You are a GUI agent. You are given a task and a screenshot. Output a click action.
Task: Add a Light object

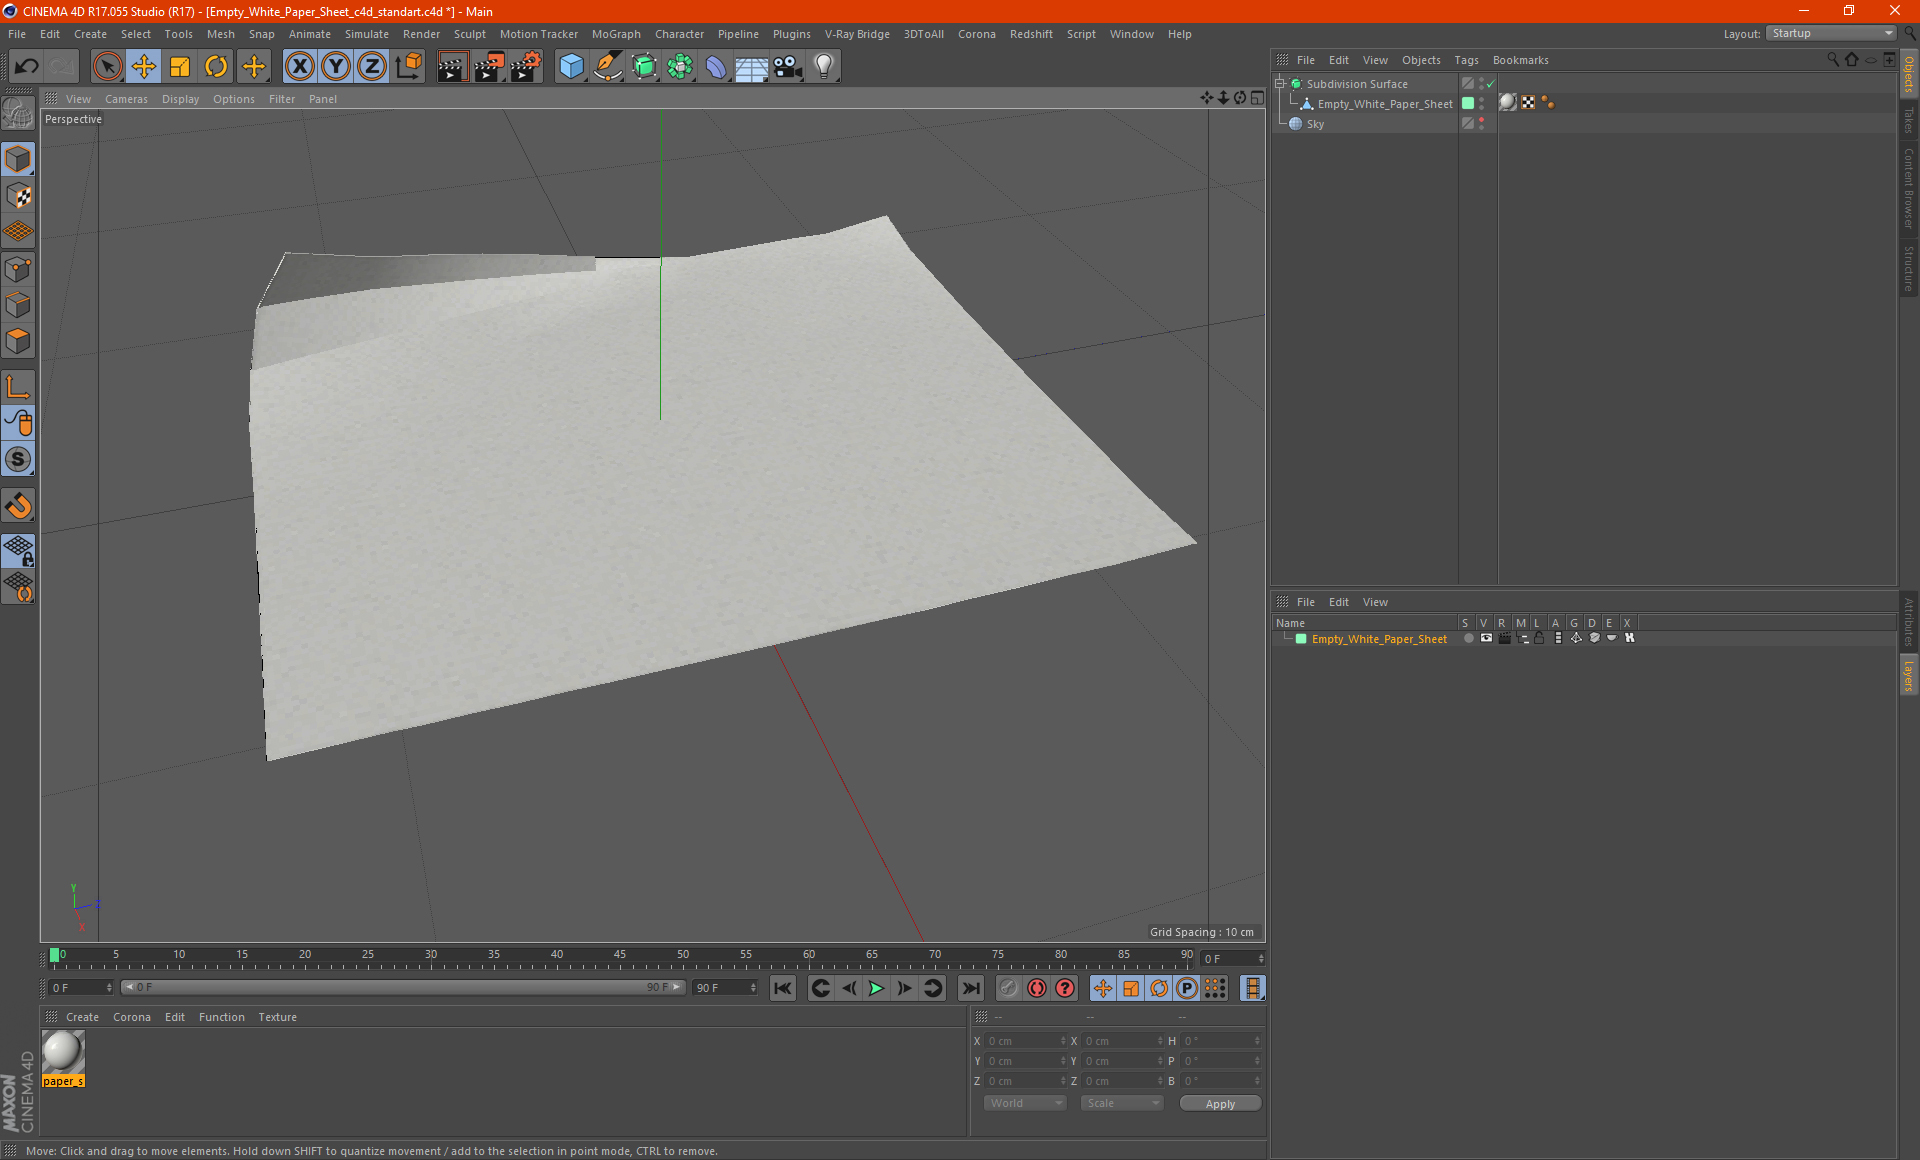point(824,67)
